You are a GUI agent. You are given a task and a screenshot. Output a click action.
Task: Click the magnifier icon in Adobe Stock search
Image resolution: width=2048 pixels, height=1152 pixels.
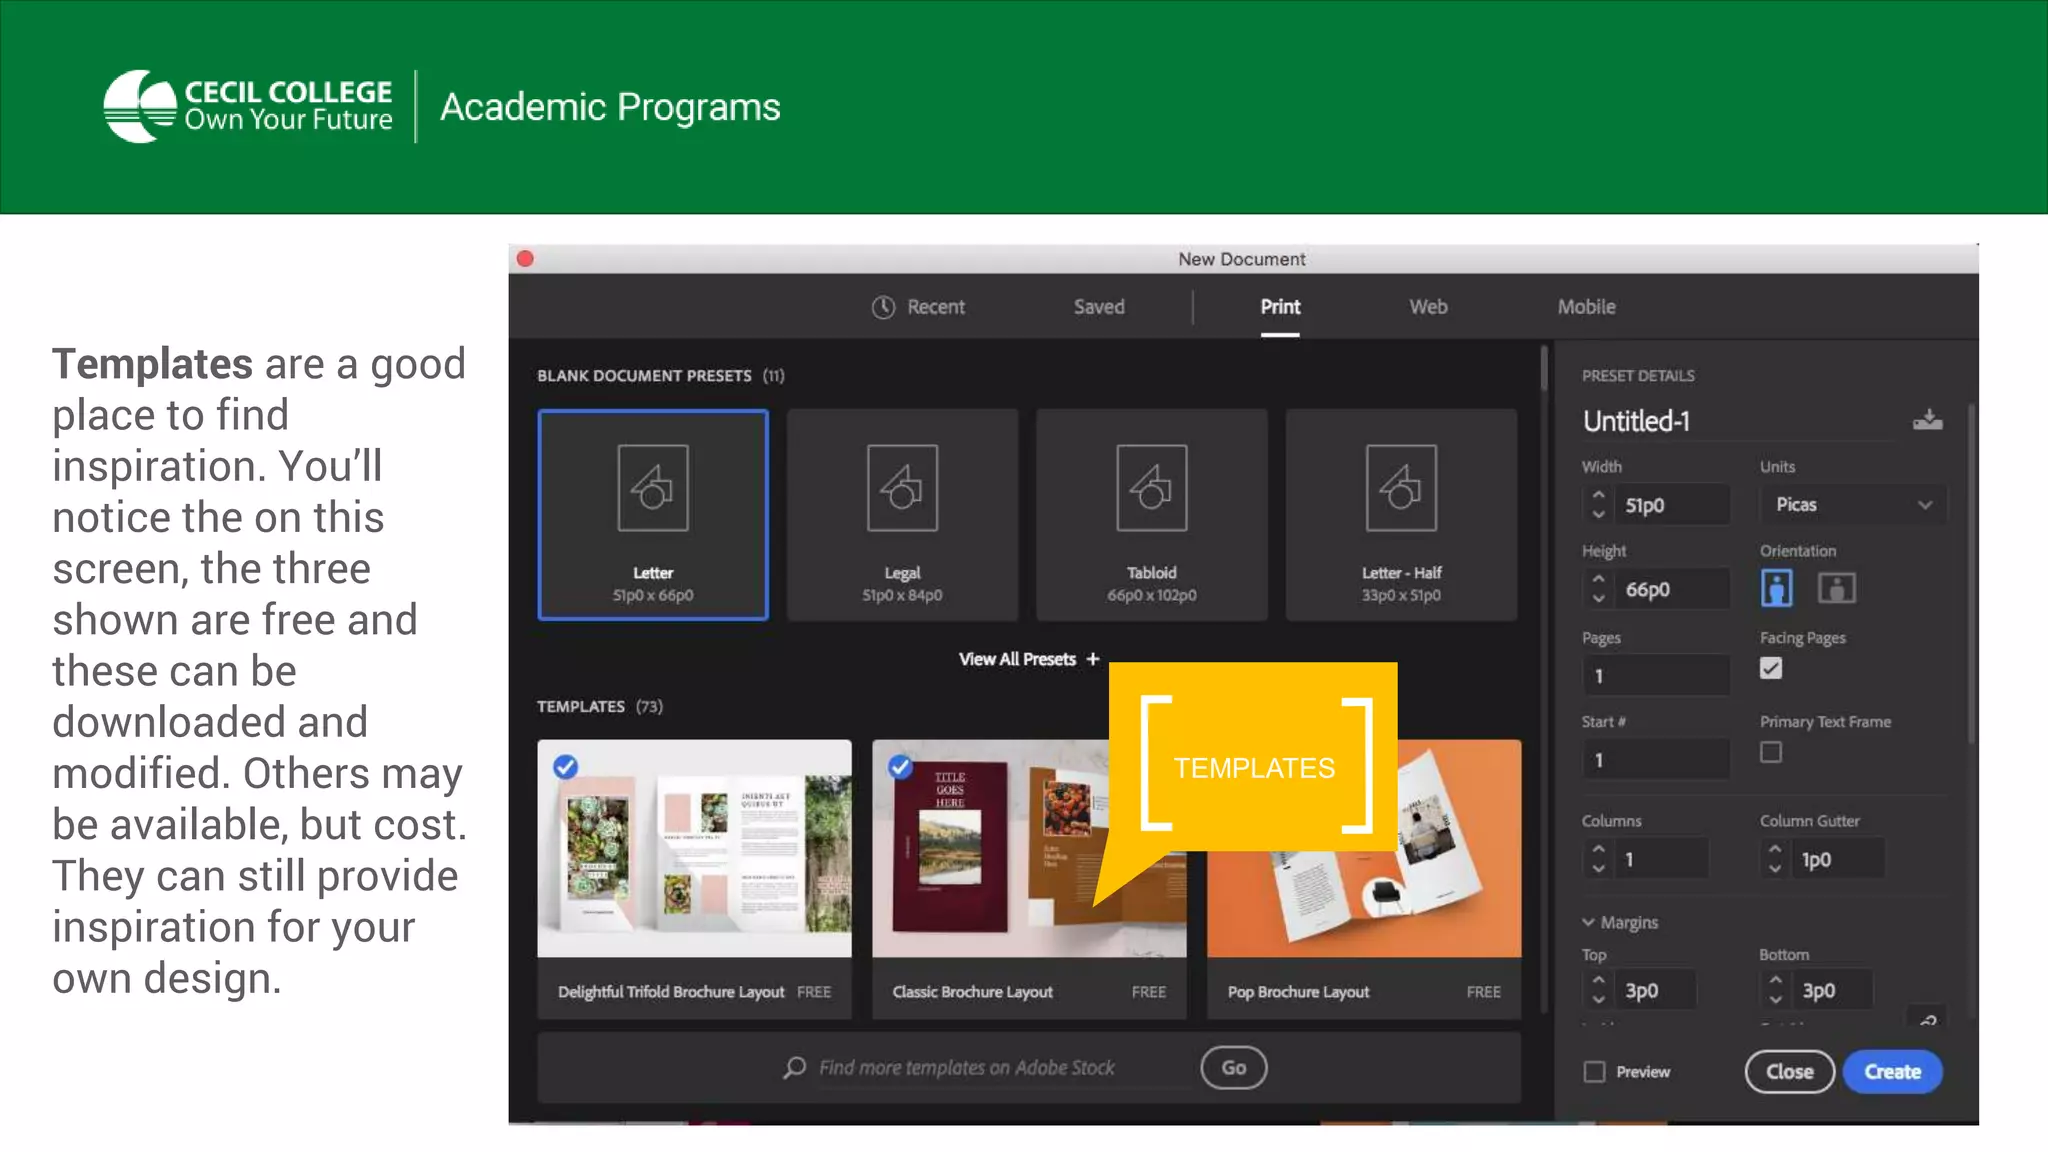click(795, 1068)
